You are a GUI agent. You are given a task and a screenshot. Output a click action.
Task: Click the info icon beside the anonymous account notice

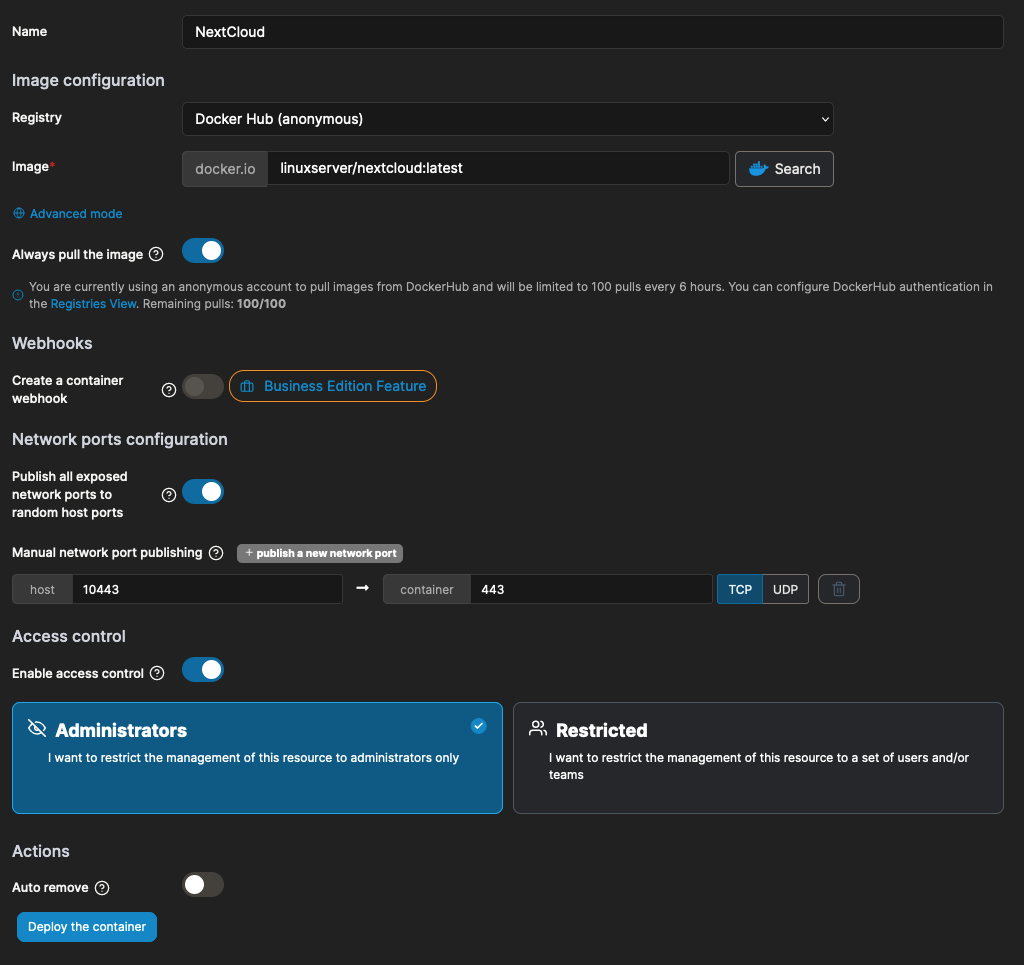coord(18,295)
